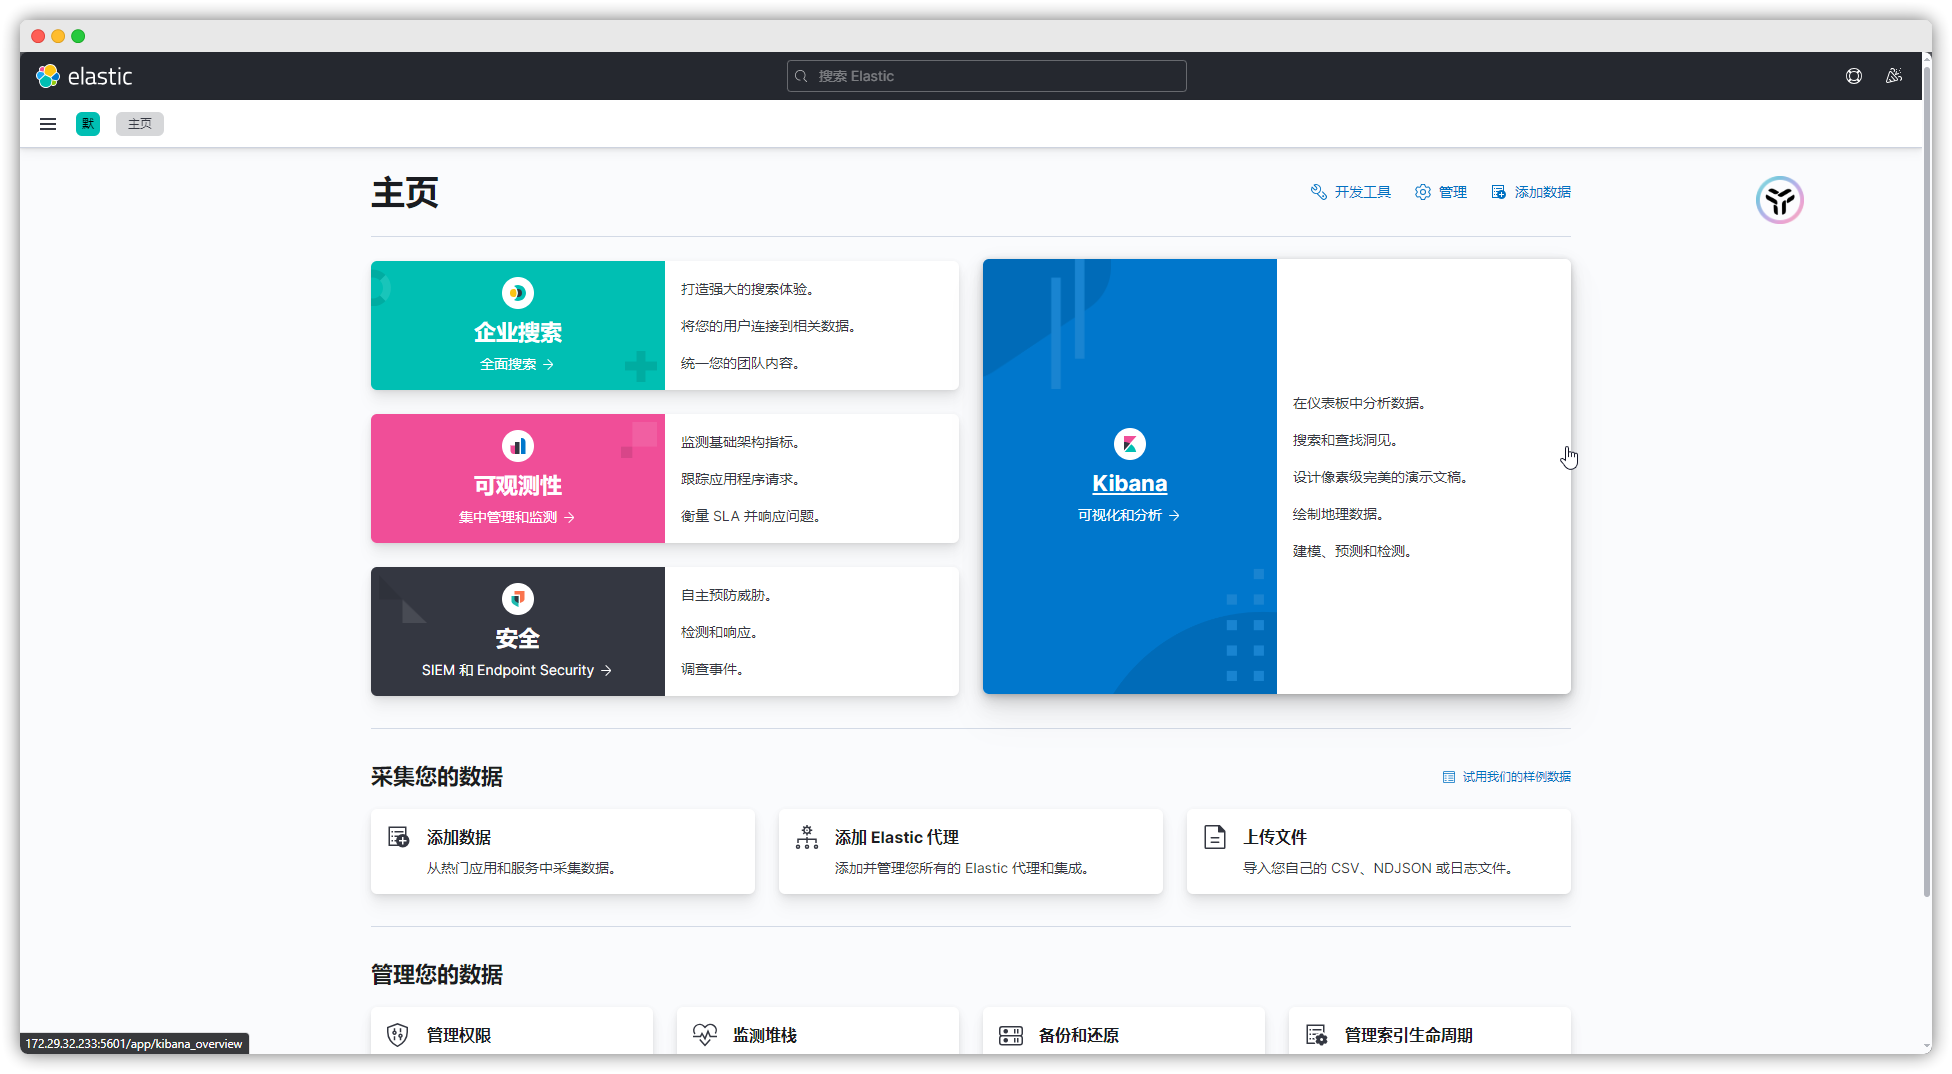Open the 上传文件 card
1952x1074 pixels.
(x=1379, y=852)
